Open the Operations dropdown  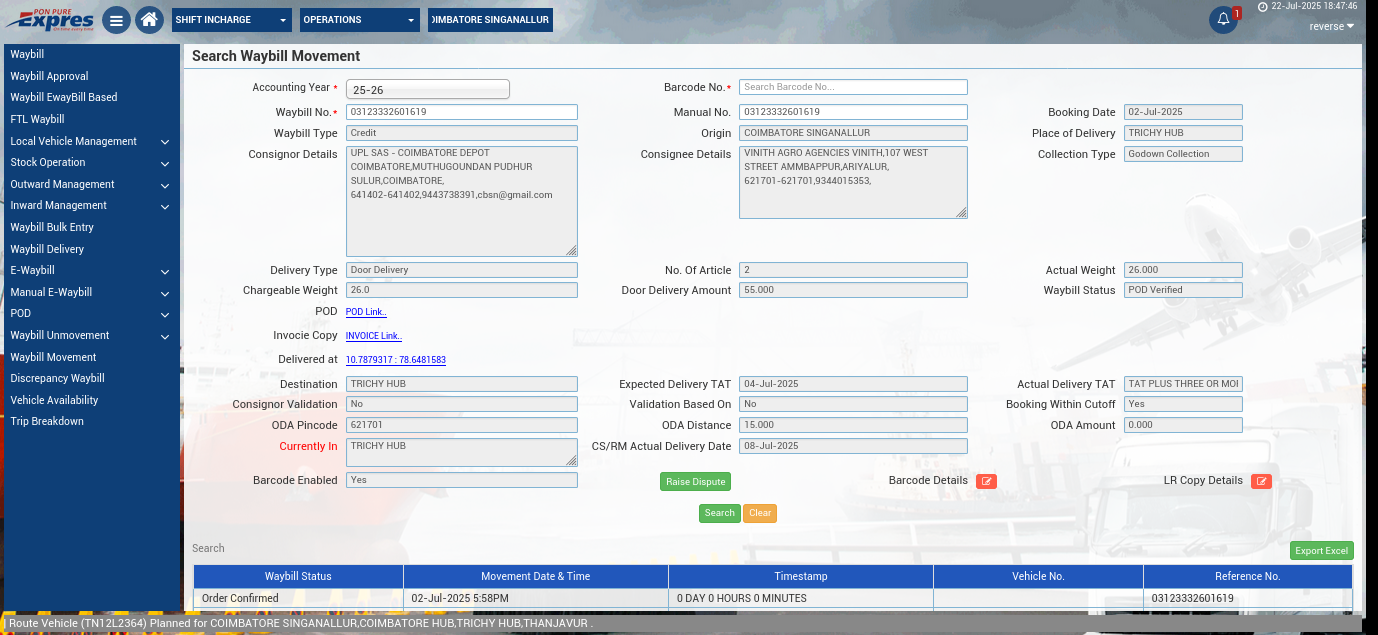[x=360, y=20]
